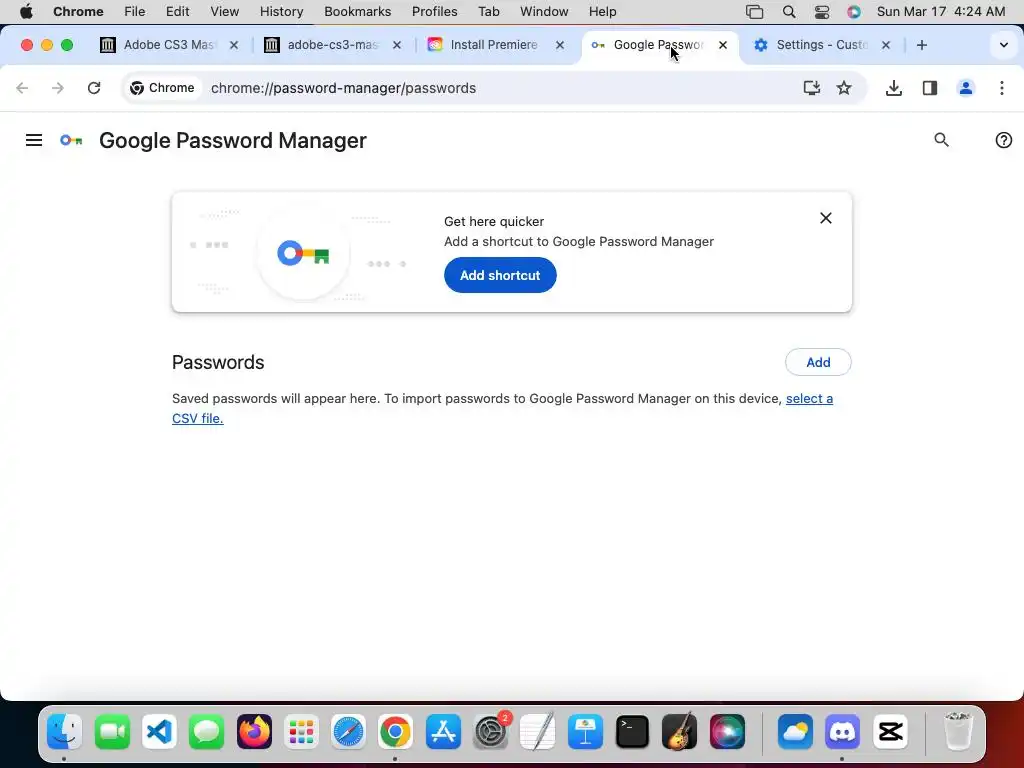Switch to the Install Premiere tab
Image resolution: width=1024 pixels, height=768 pixels.
point(493,45)
